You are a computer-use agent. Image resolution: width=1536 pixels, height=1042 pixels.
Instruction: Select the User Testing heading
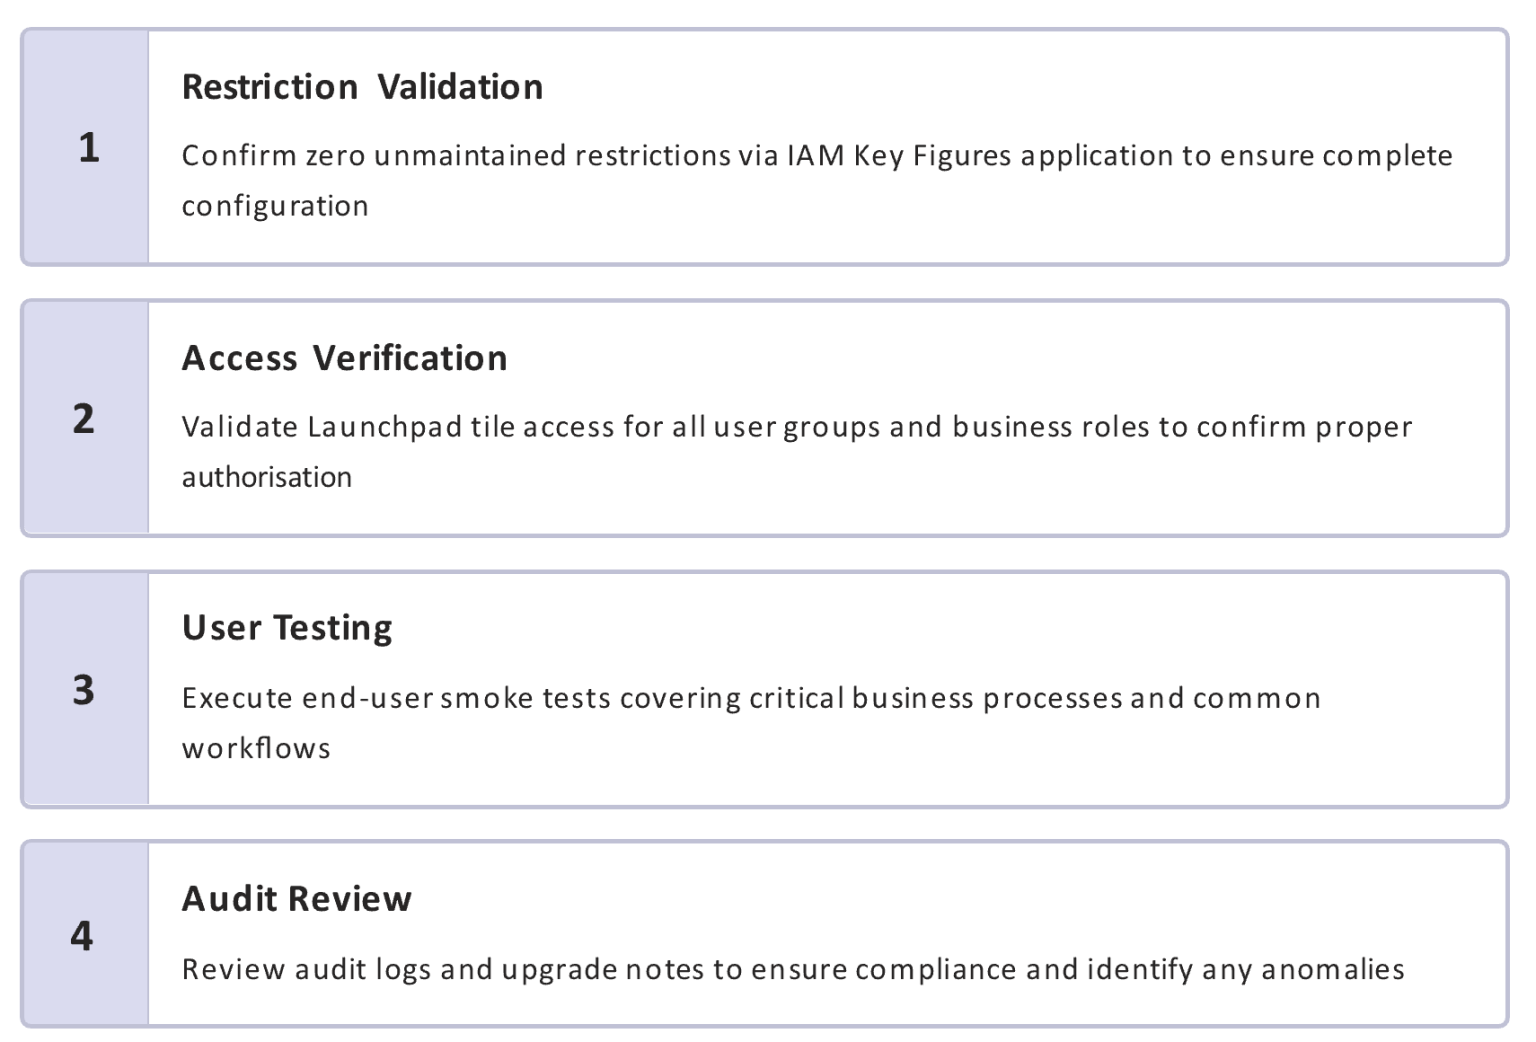[x=287, y=628]
